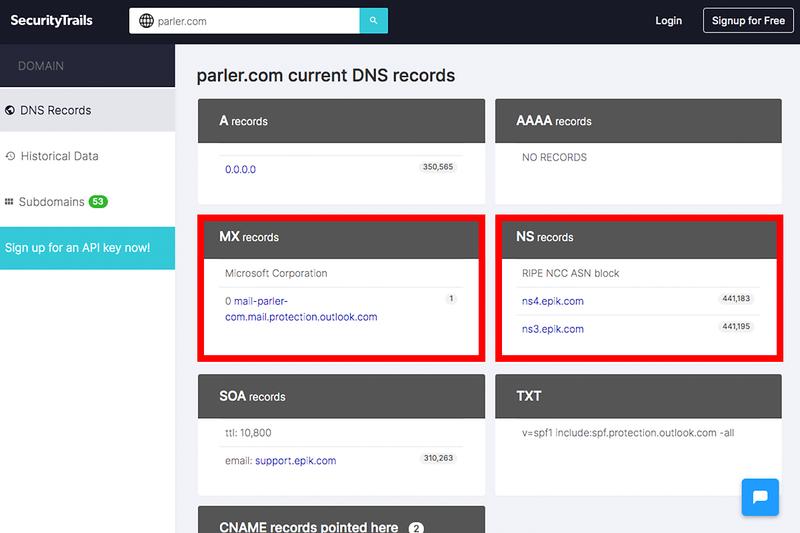The image size is (800, 533).
Task: Click the Microsoft Corporation text
Action: tap(276, 273)
